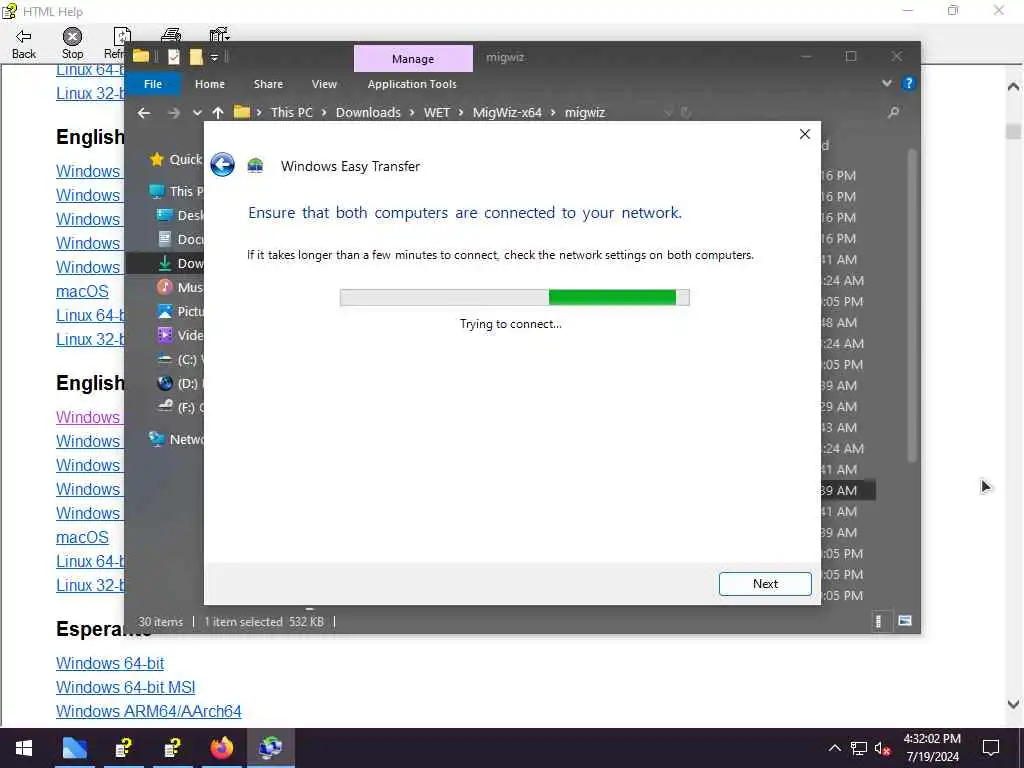Click the green connection progress bar
The width and height of the screenshot is (1024, 768).
coord(515,298)
